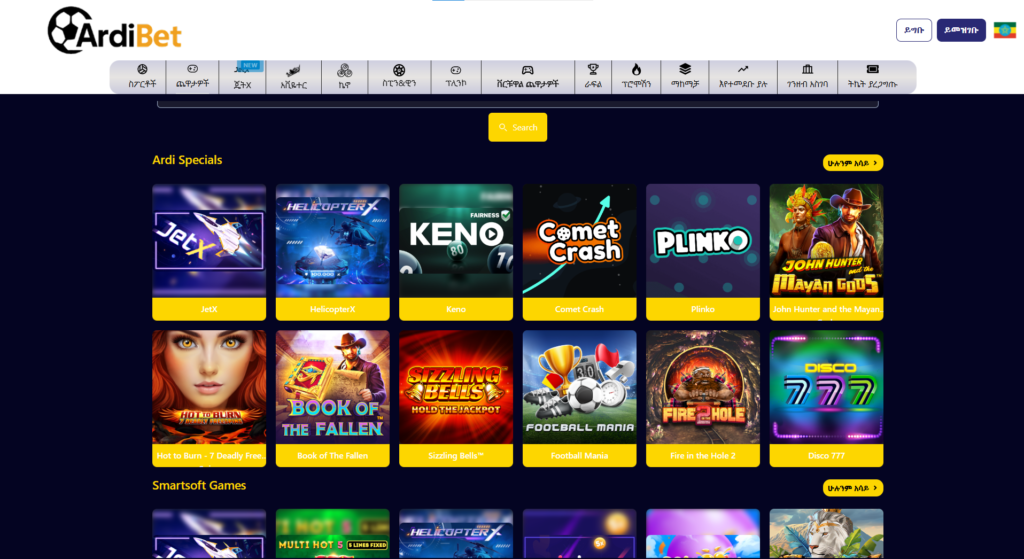Viewport: 1024px width, 559px height.
Task: Open the Ethiopian flag language selector
Action: coord(1004,30)
